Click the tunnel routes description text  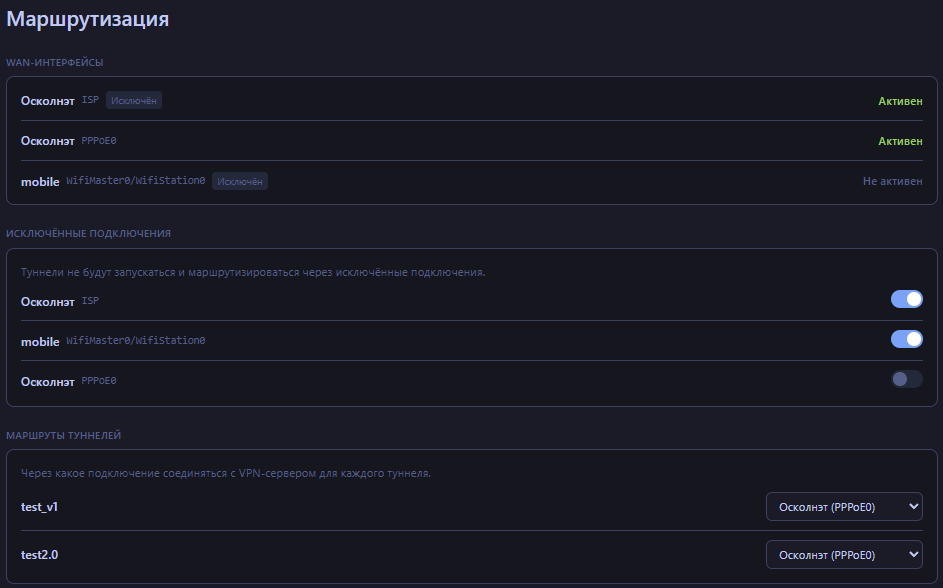[x=226, y=473]
